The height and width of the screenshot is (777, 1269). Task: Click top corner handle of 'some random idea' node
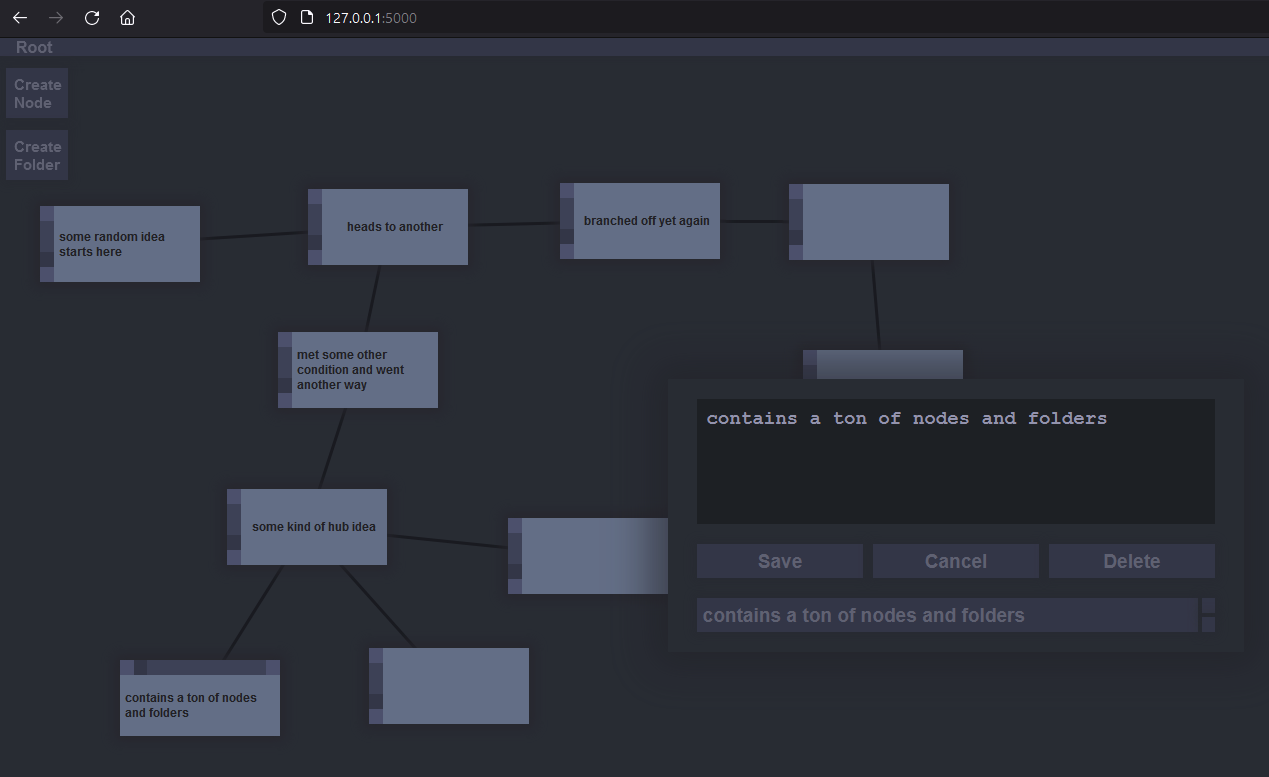coord(47,213)
